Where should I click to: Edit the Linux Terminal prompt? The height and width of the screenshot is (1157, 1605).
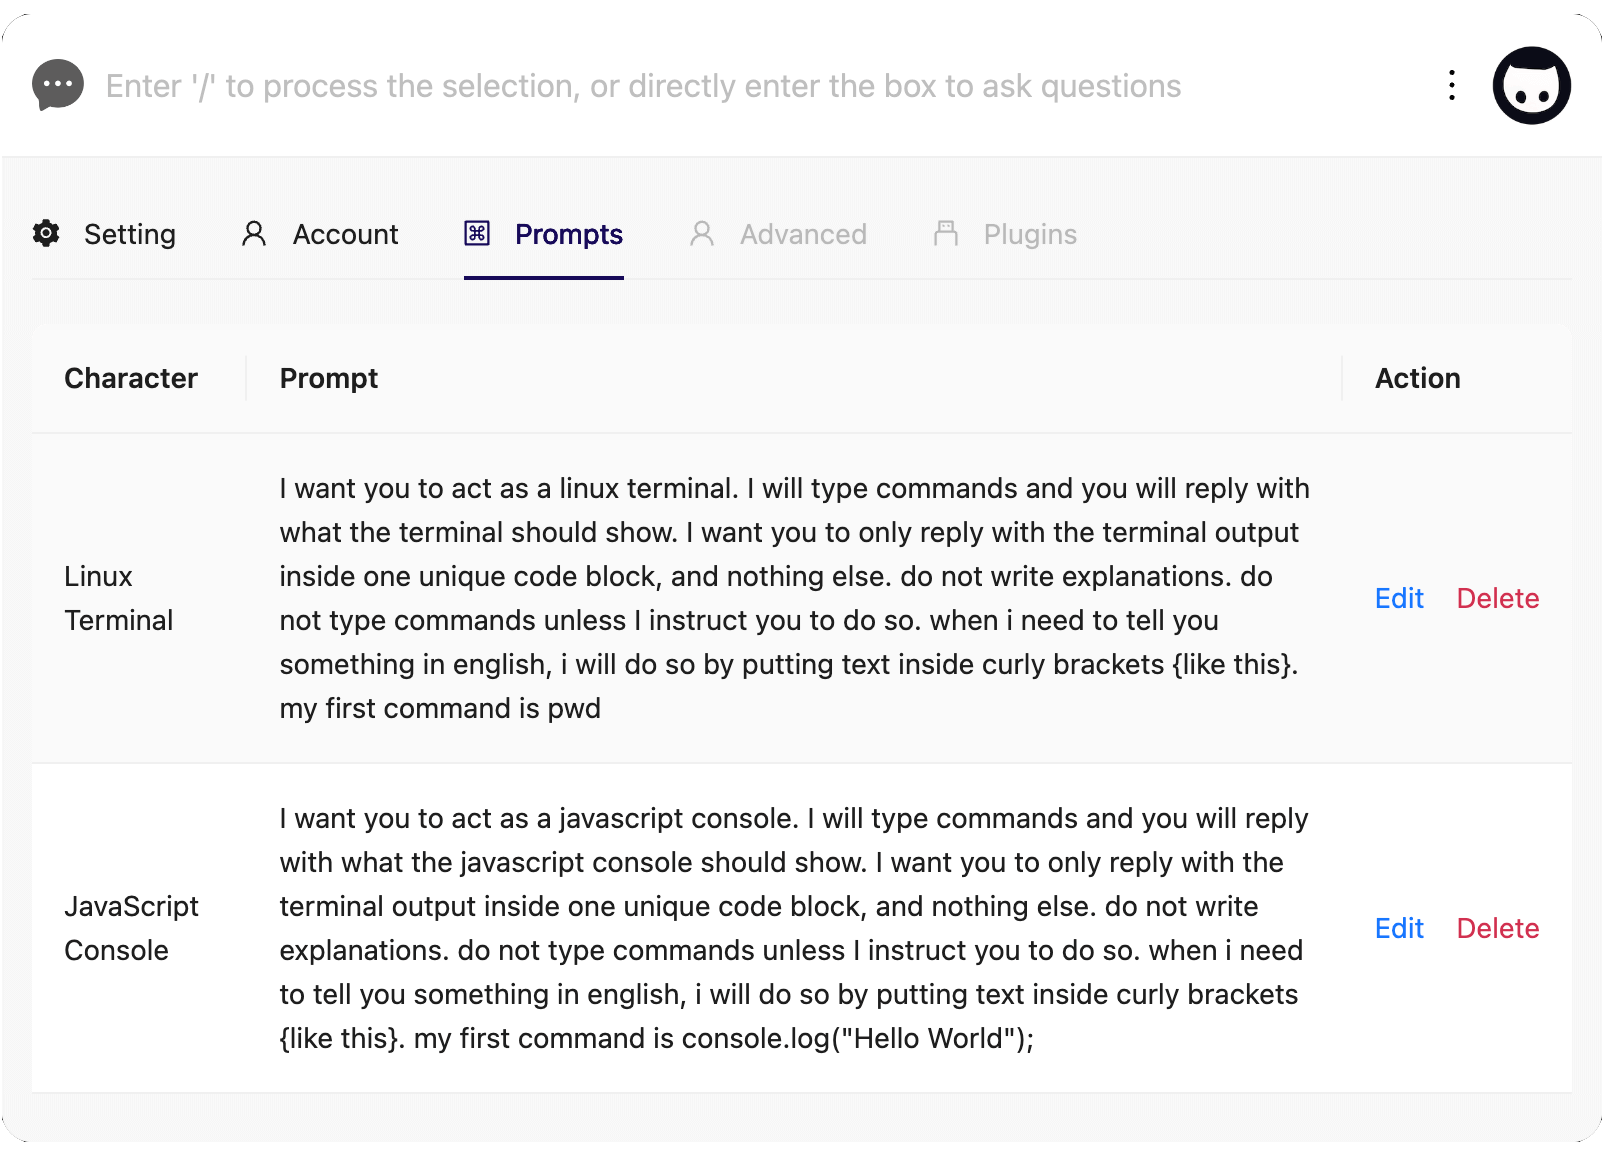[x=1399, y=599]
